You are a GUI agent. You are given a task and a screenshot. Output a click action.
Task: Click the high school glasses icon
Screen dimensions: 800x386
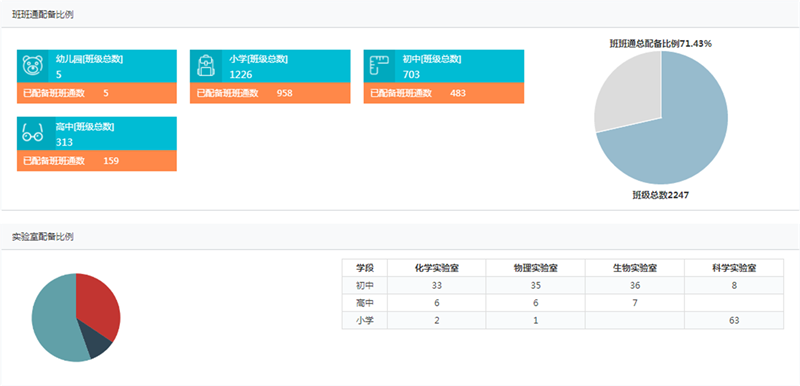pyautogui.click(x=33, y=133)
